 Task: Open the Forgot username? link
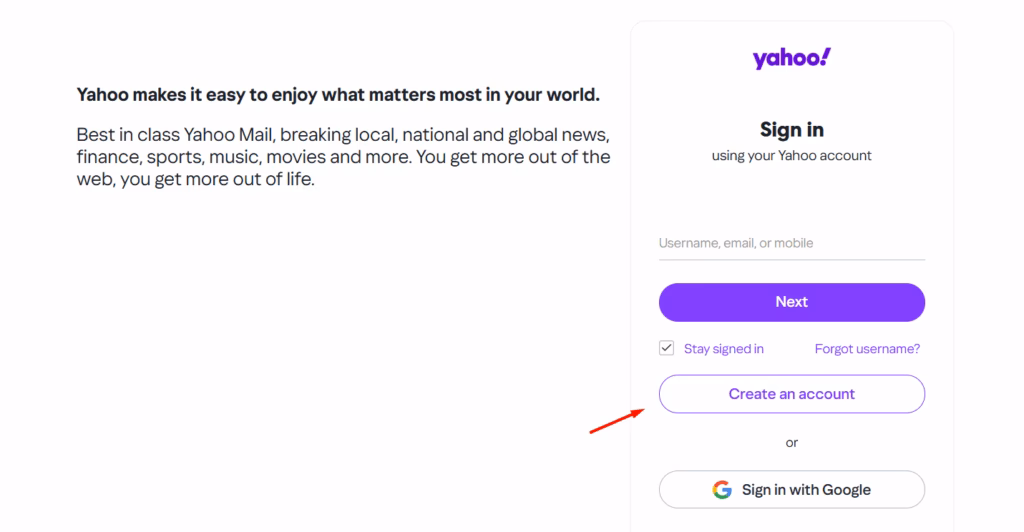click(867, 349)
